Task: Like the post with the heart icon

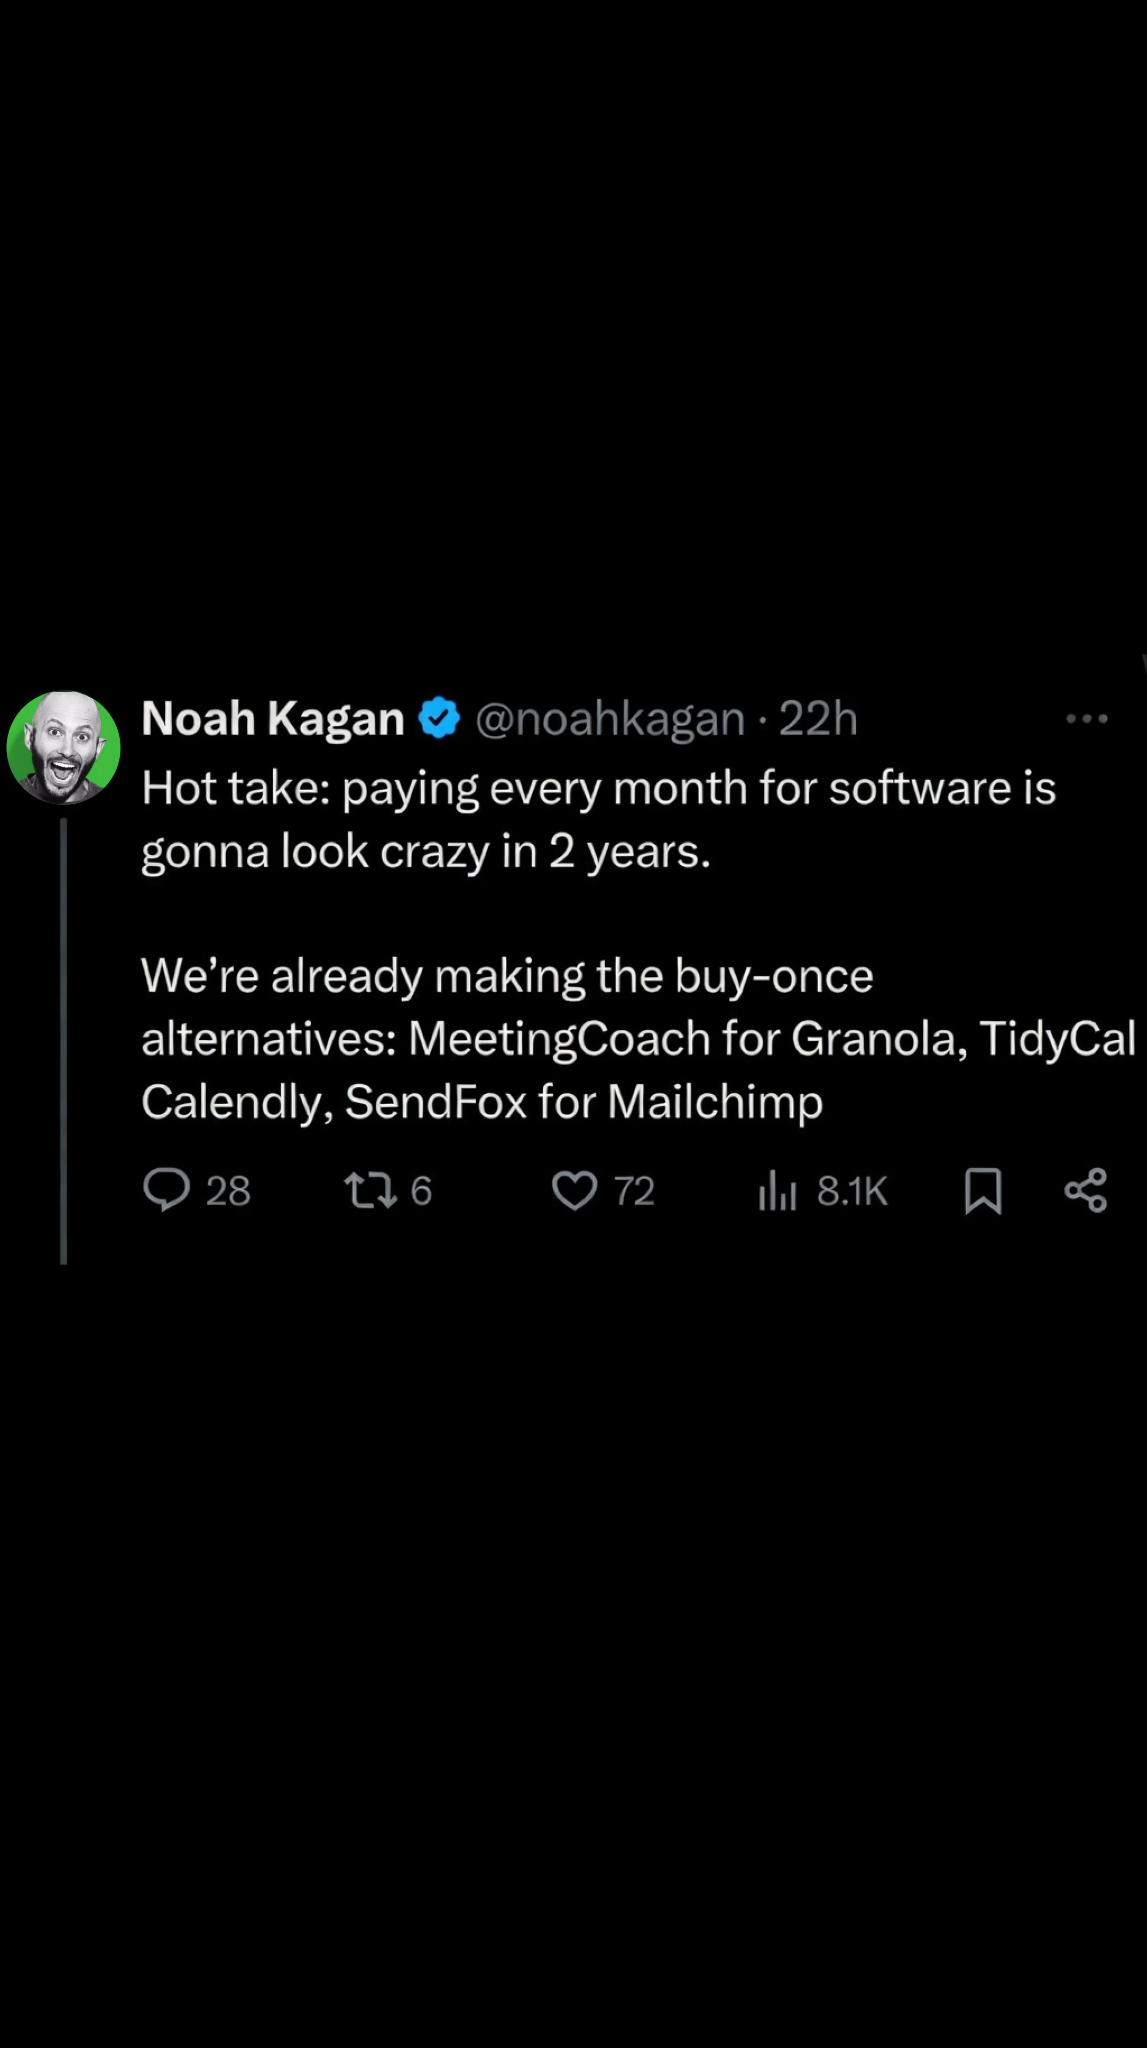Action: (x=575, y=1190)
